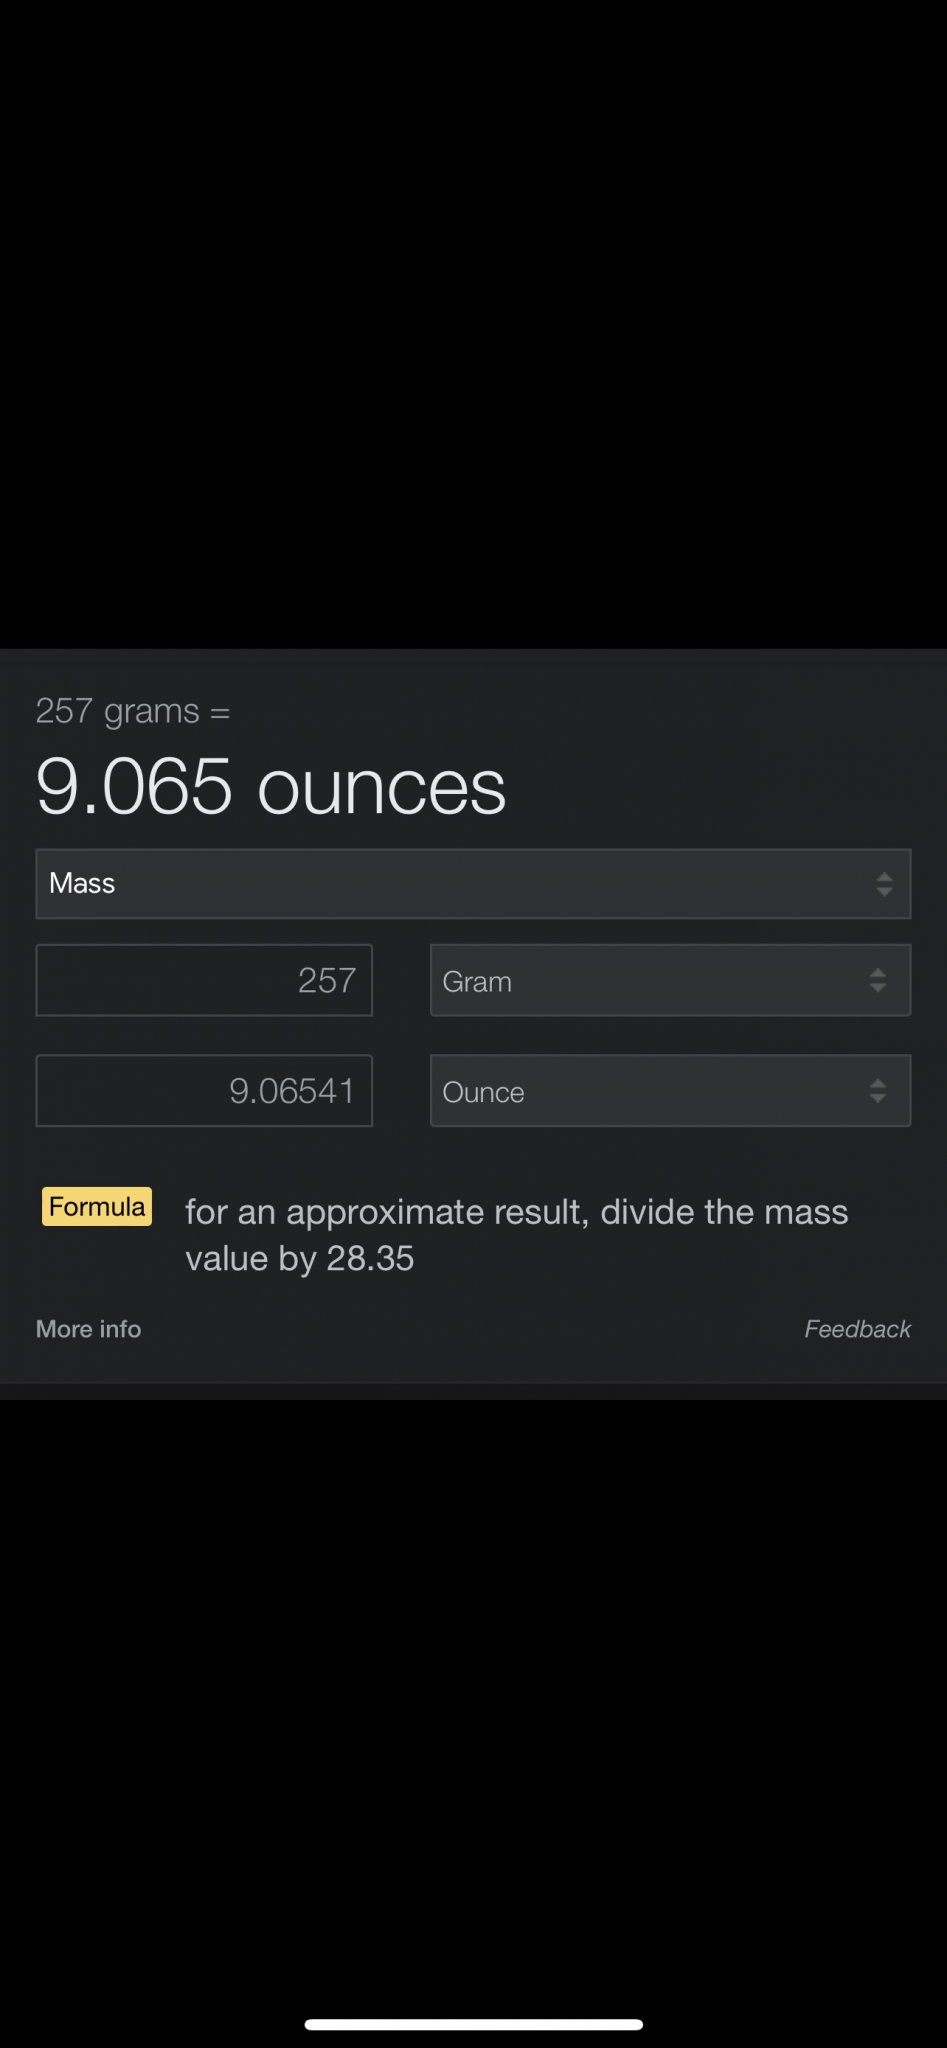Screen dimensions: 947x2048
Task: Tap the formula description text
Action: [516, 1235]
